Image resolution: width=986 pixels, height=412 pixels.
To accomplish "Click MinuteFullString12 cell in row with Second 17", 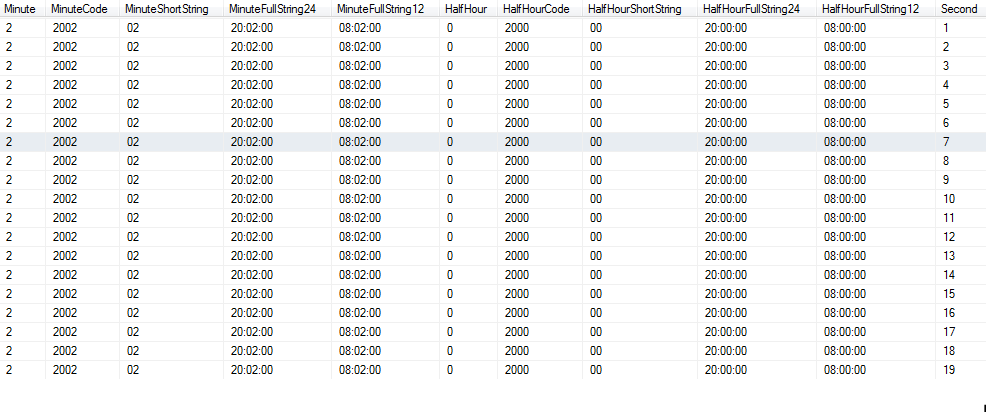I will coord(360,332).
